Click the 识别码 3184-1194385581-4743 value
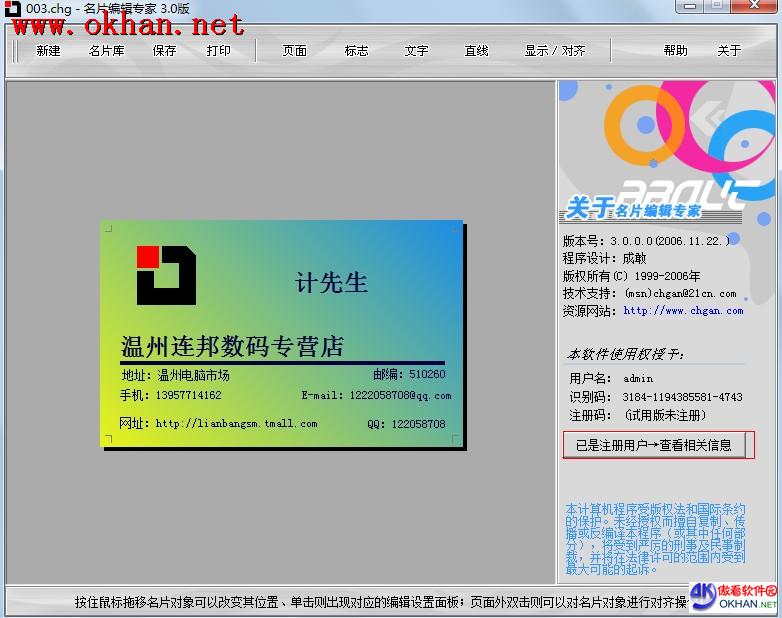The height and width of the screenshot is (618, 782). (x=682, y=397)
